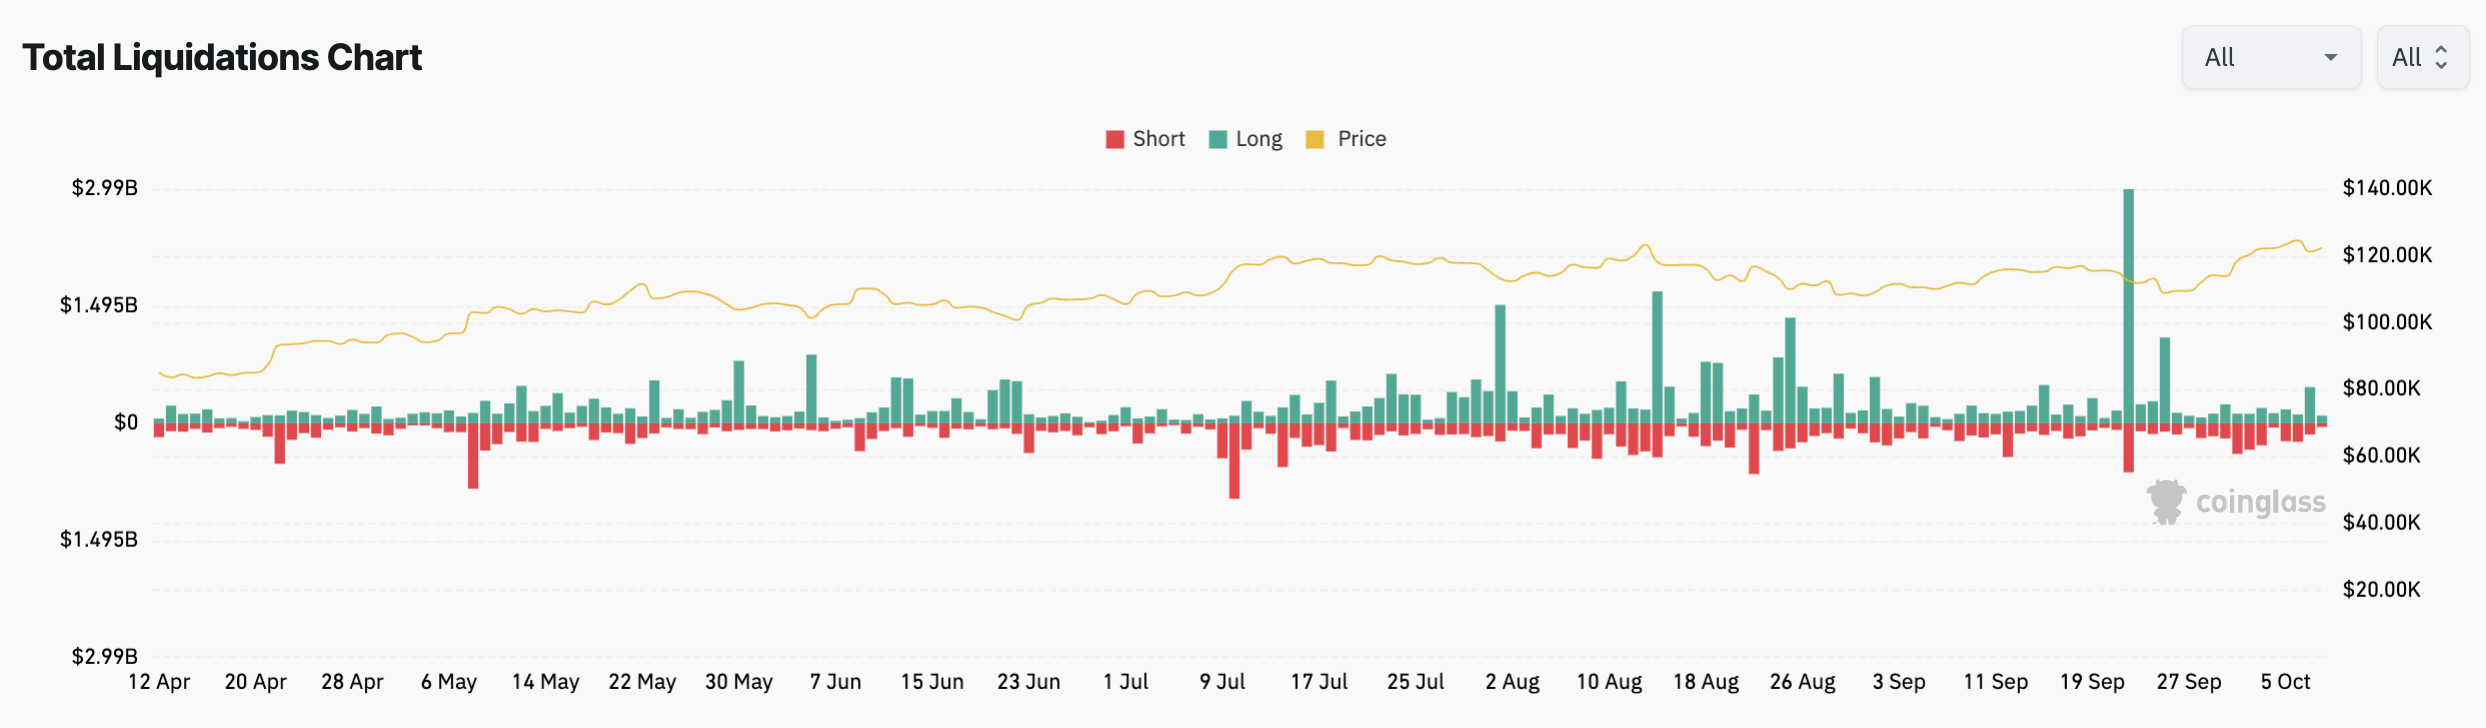This screenshot has width=2486, height=728.
Task: Click the top $2.99B liquidation axis label
Action: click(104, 188)
